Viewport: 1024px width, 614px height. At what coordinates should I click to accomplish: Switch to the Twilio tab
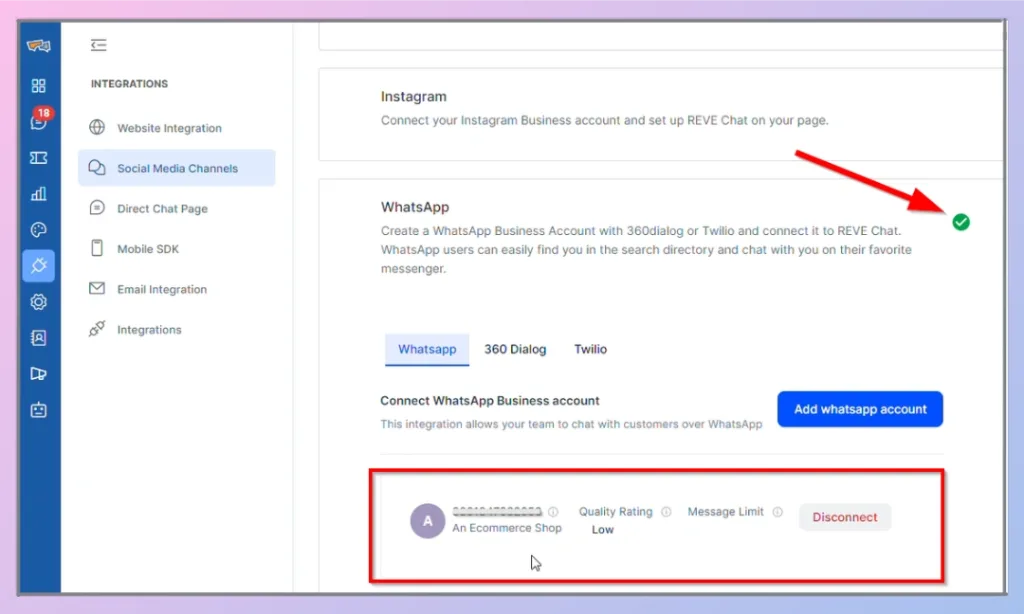pyautogui.click(x=590, y=349)
